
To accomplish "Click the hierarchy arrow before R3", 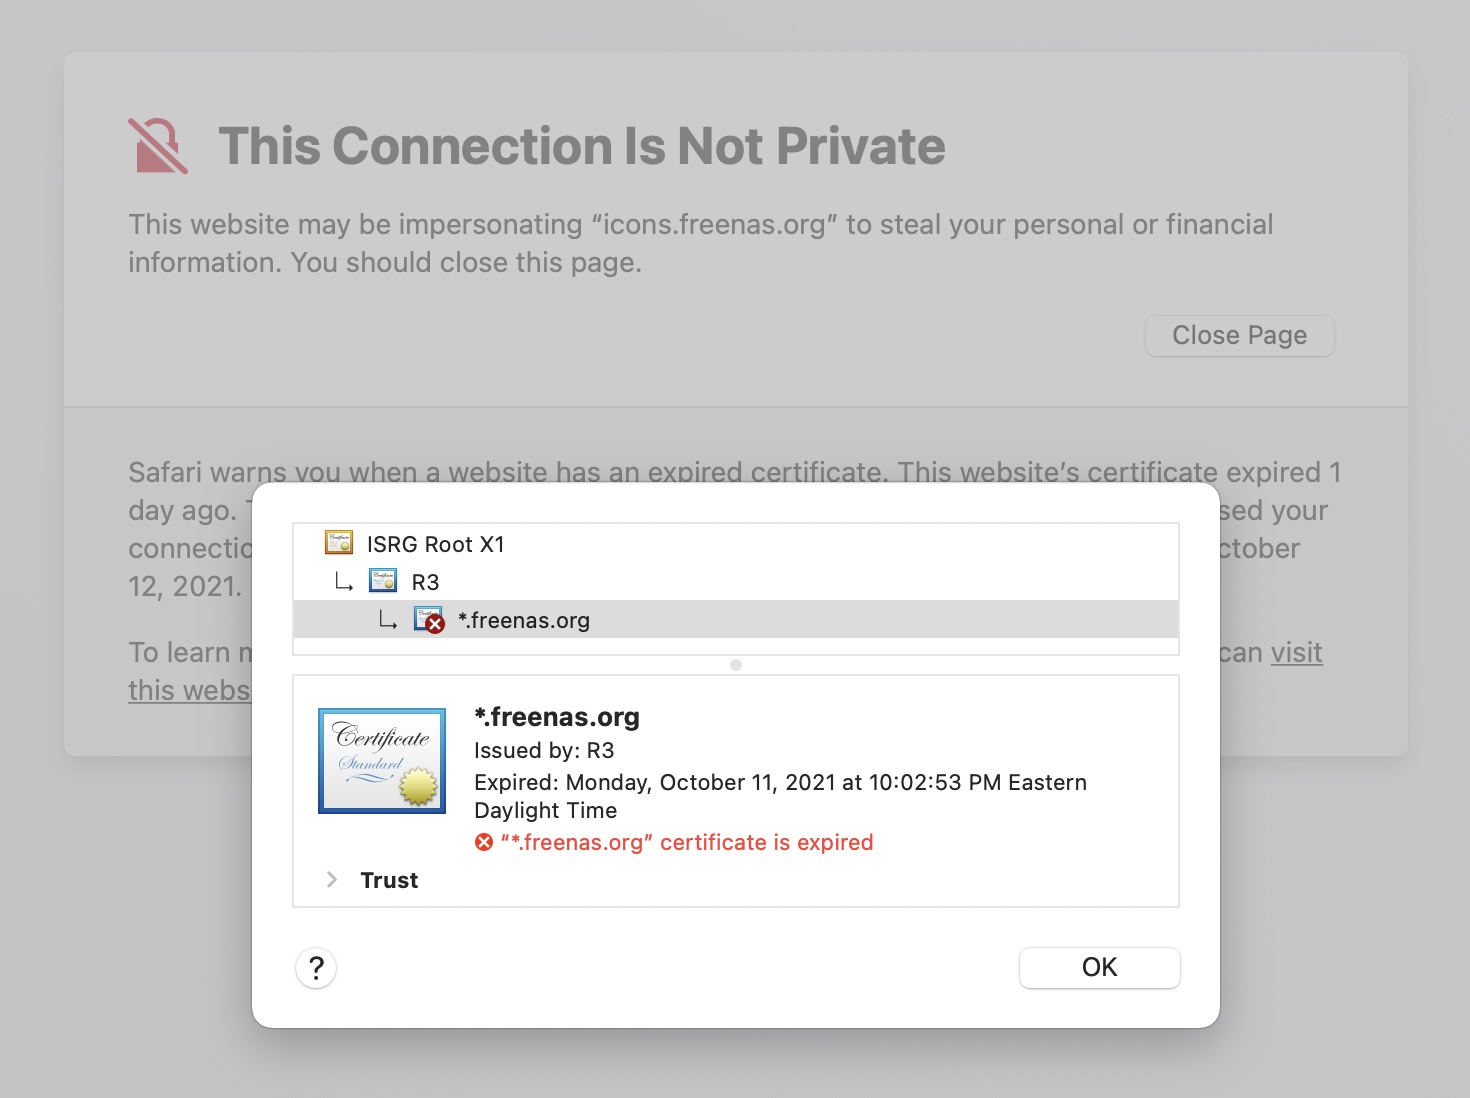I will tap(344, 581).
